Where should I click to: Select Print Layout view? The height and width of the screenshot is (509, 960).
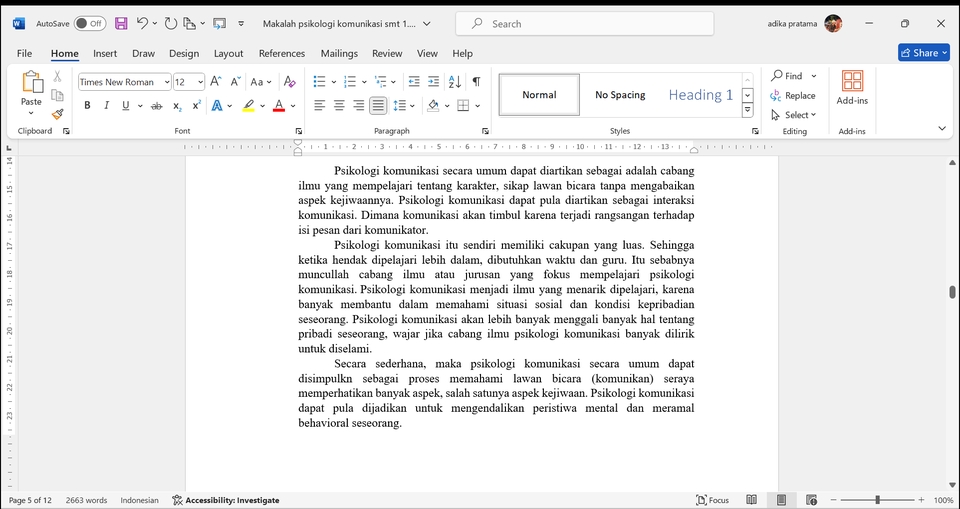[781, 500]
